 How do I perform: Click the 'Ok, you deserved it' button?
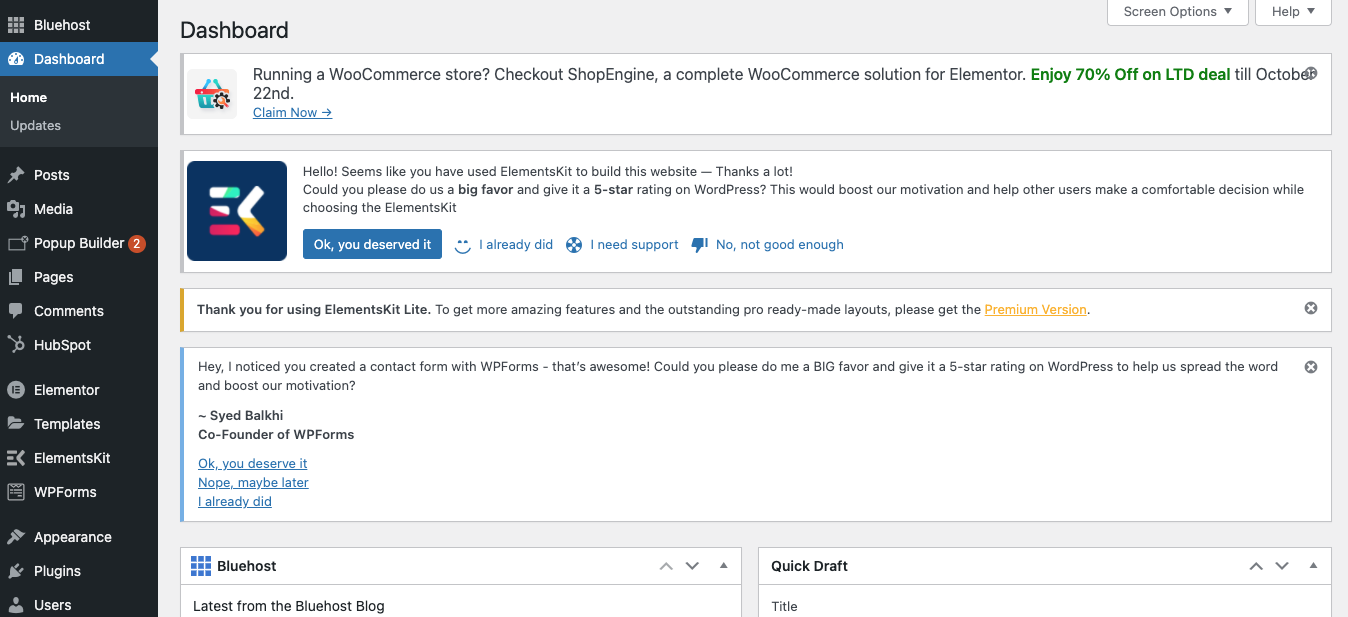[371, 243]
